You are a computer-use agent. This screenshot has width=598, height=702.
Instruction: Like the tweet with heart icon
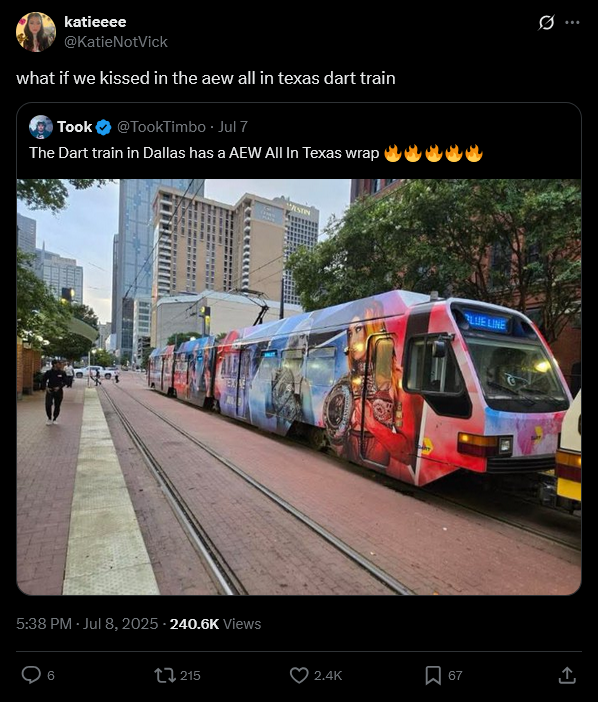(x=299, y=675)
